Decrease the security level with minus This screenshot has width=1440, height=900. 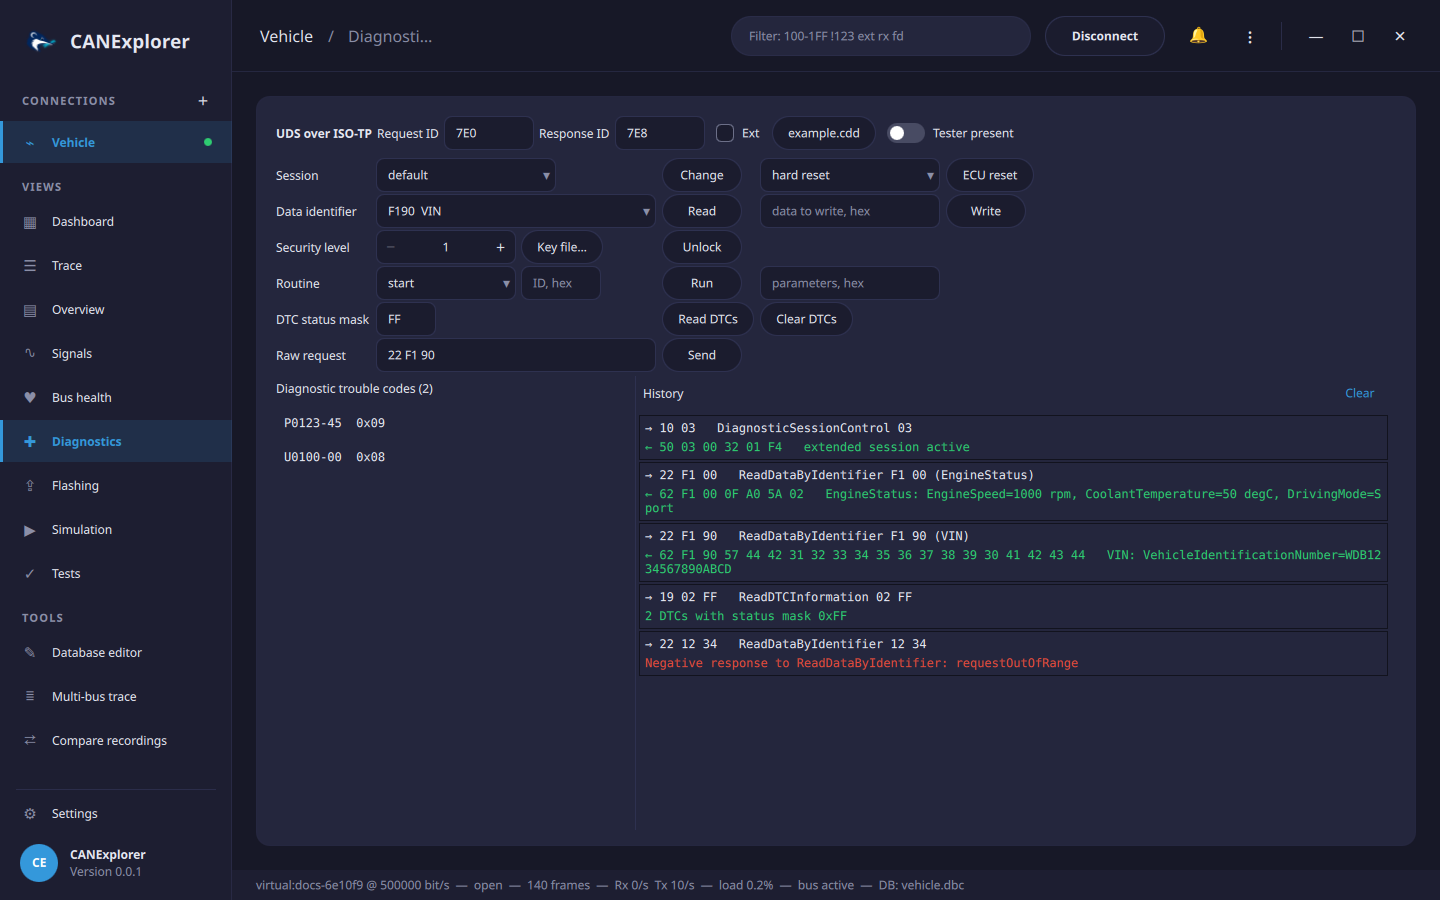point(391,247)
